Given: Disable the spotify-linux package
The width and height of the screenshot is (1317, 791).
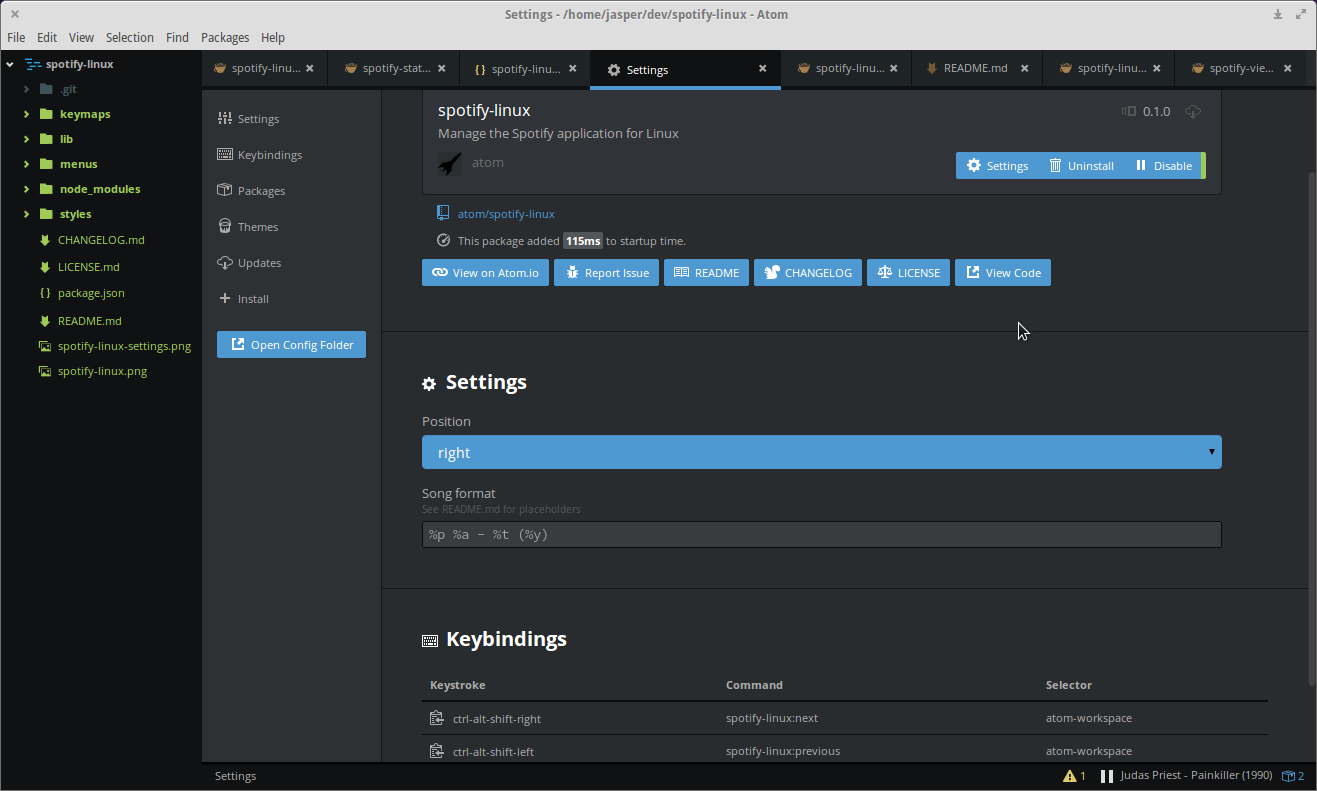Looking at the screenshot, I should click(x=1163, y=166).
